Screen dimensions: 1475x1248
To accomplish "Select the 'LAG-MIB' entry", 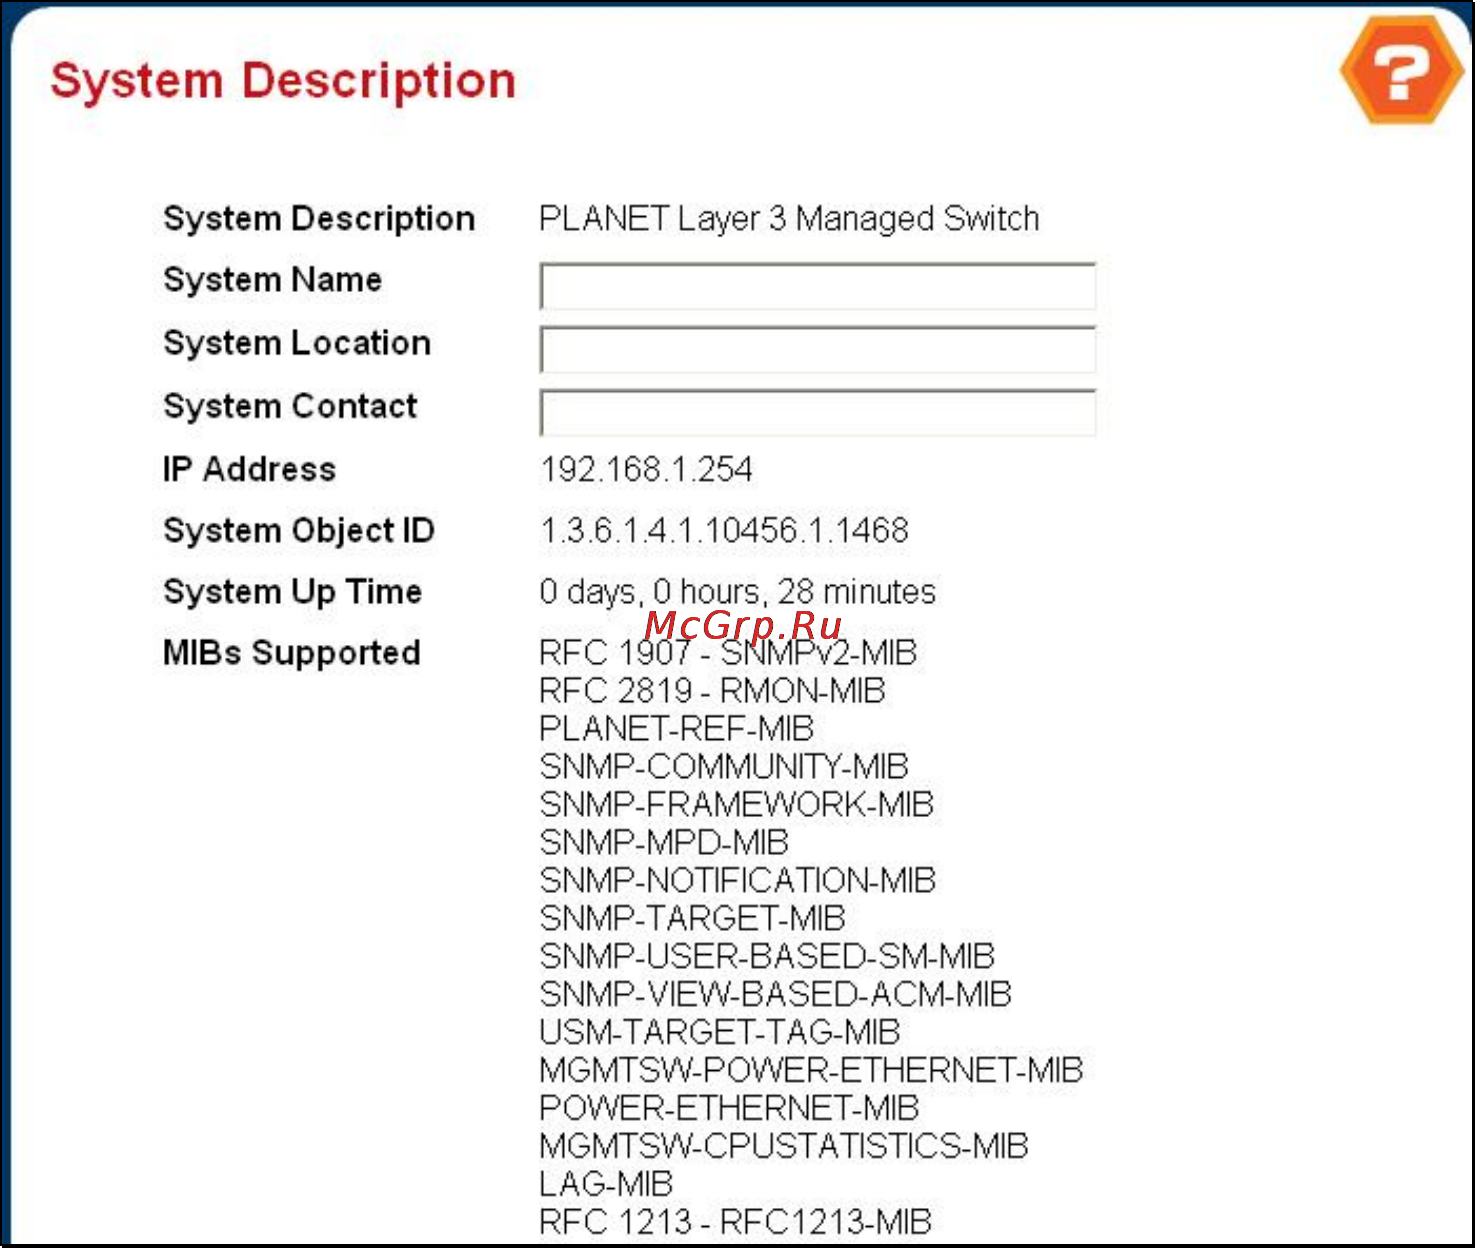I will pyautogui.click(x=606, y=1185).
